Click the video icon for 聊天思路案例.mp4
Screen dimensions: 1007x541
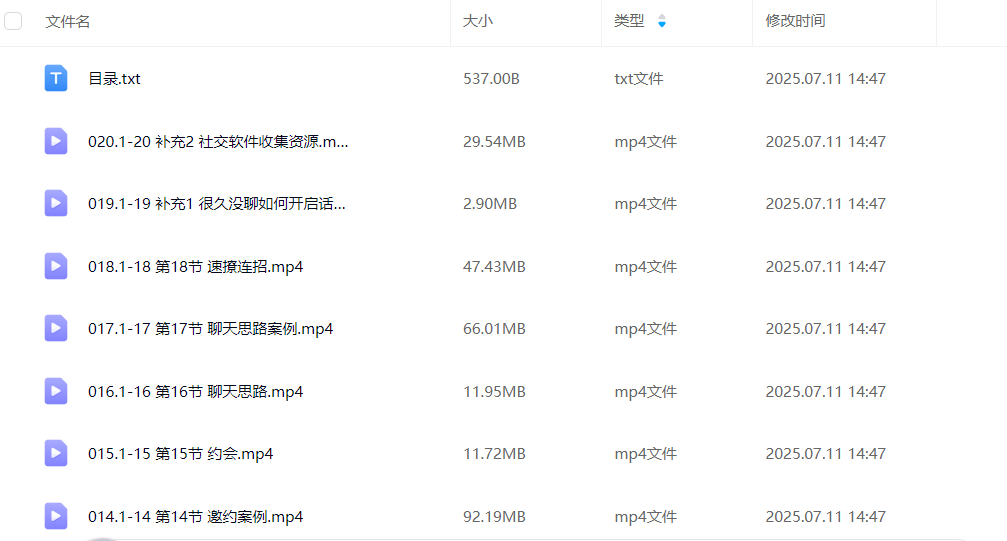point(56,328)
